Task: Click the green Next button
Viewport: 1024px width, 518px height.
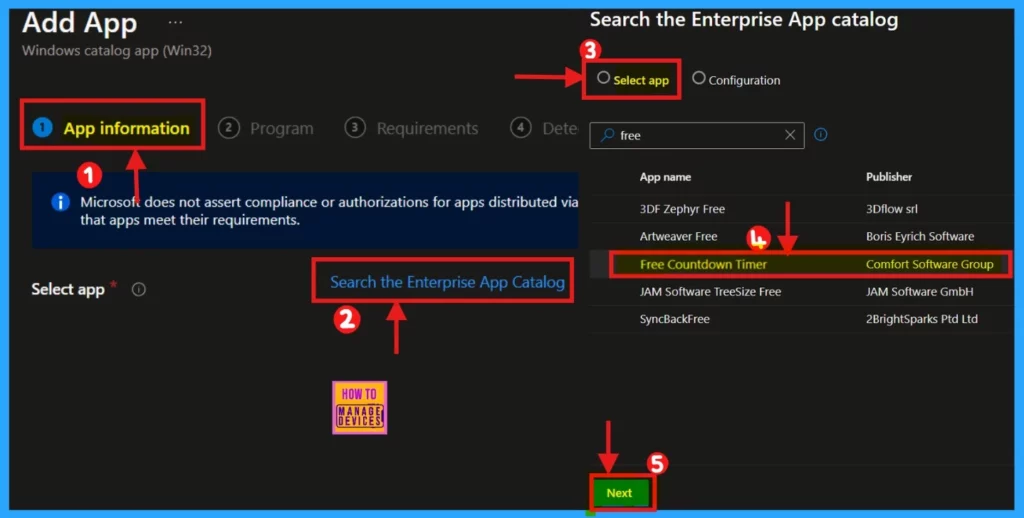Action: (x=619, y=493)
